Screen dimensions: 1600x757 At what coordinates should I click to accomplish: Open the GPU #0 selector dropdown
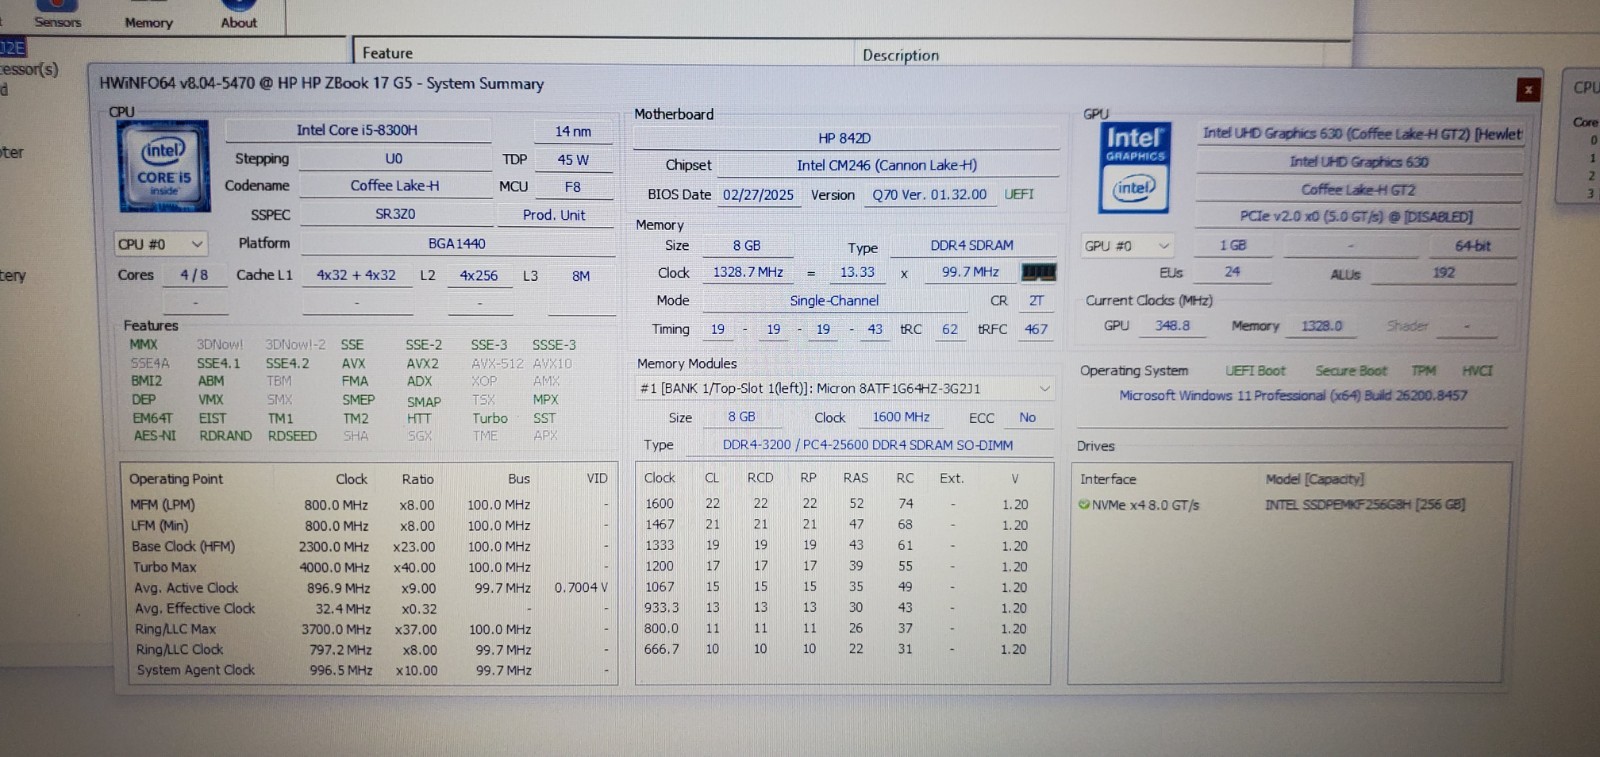(x=1128, y=246)
